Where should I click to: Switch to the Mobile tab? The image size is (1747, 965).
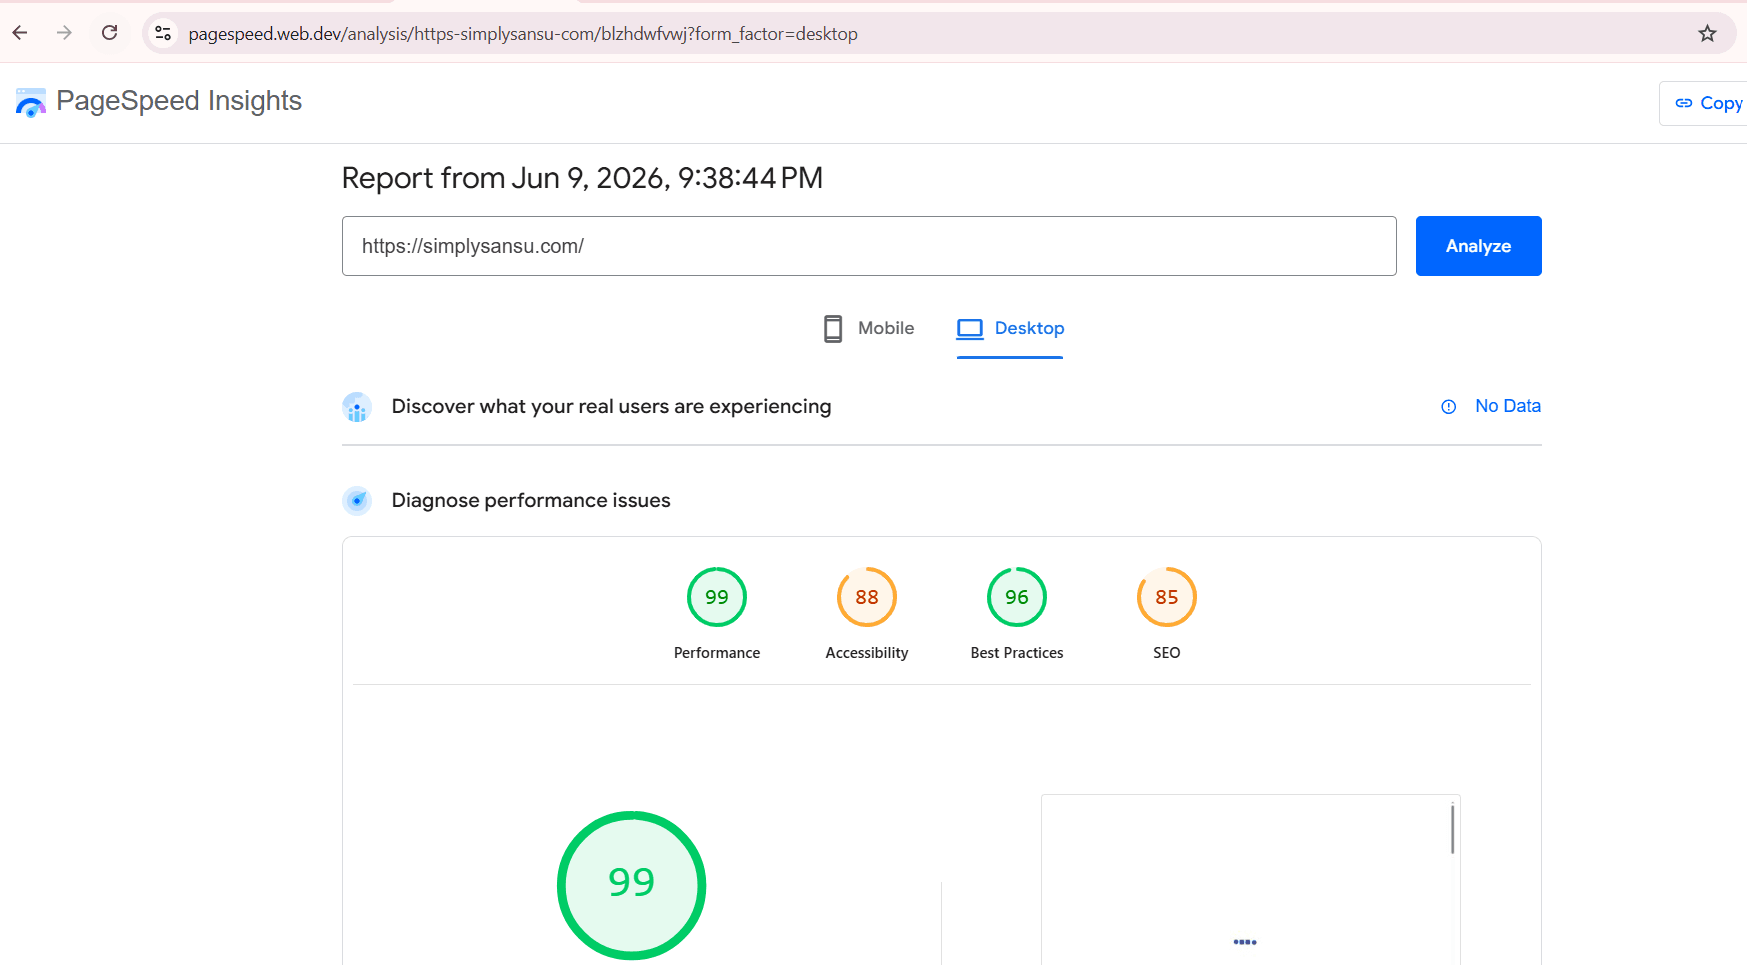point(868,328)
